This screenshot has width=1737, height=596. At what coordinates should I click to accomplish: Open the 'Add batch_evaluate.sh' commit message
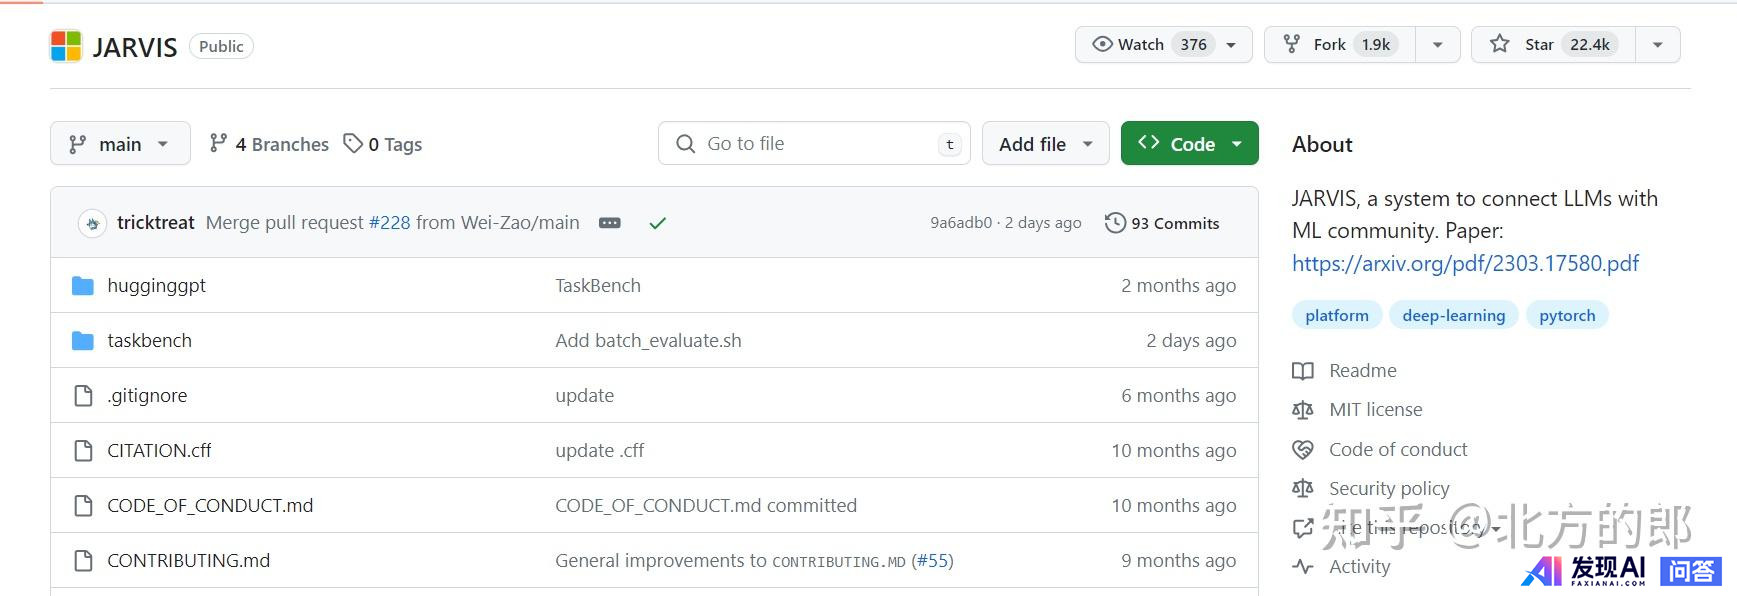click(649, 341)
